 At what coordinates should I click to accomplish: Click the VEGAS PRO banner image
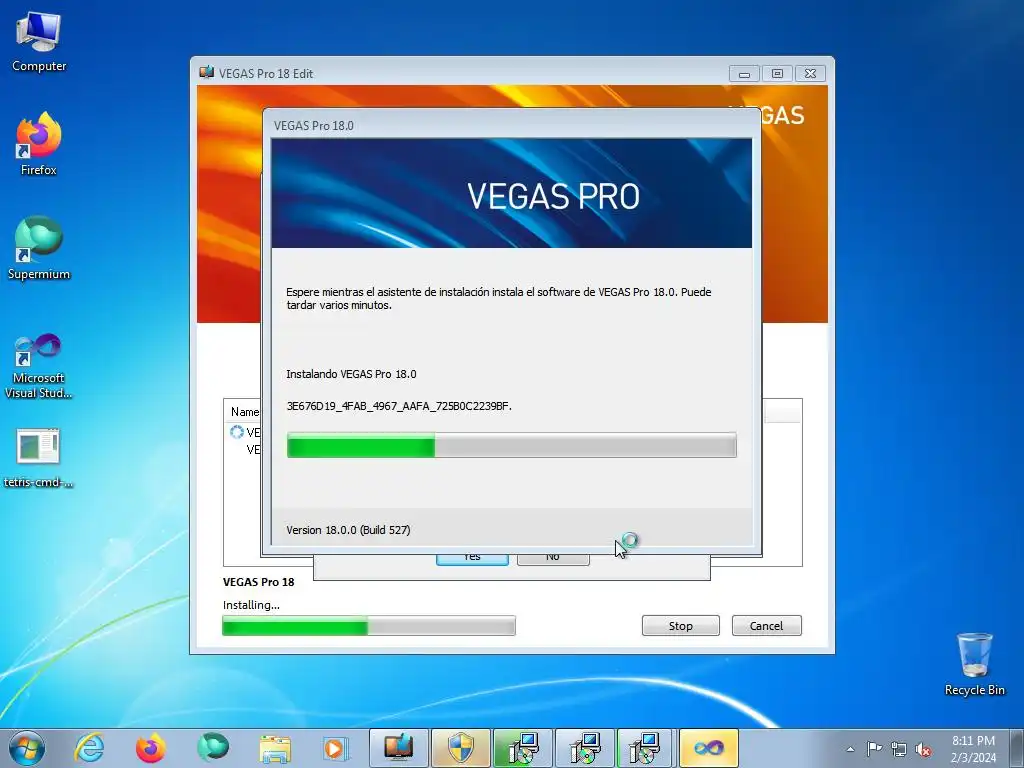511,193
